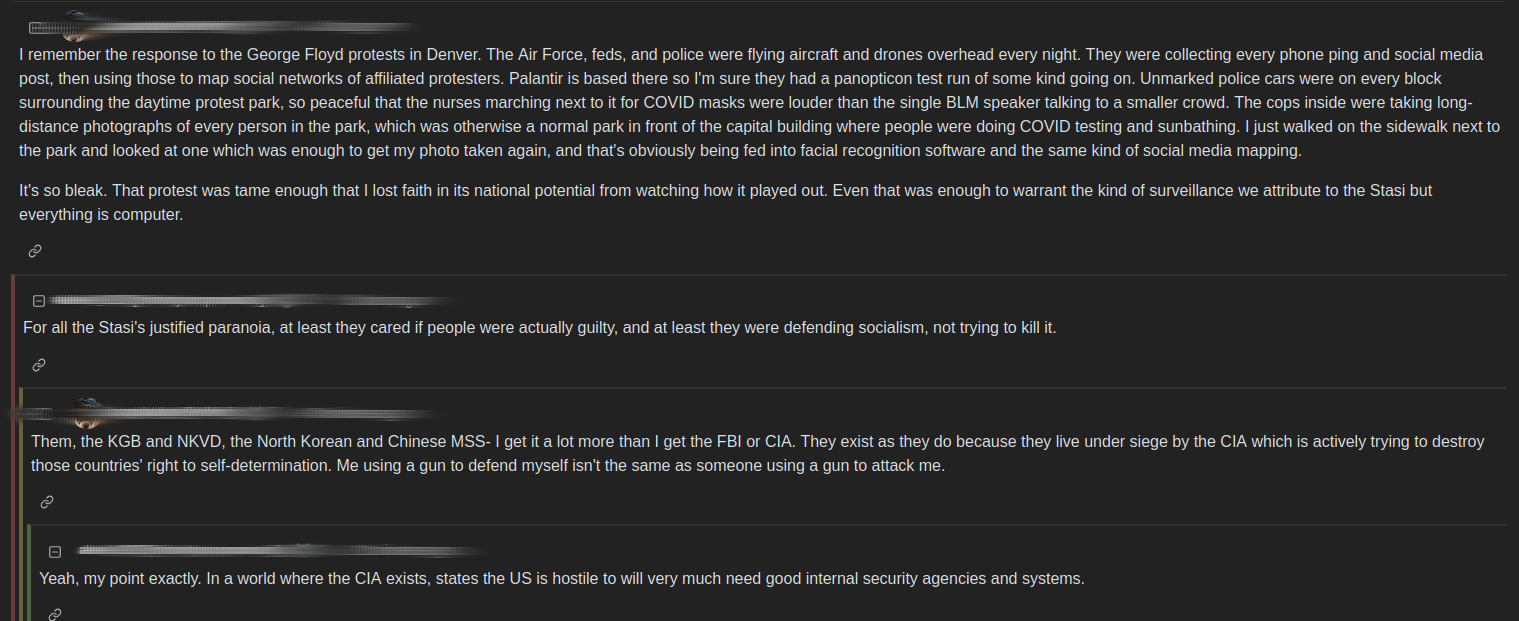Open author name above 'Yeah, my point exactly'
The height and width of the screenshot is (621, 1519).
coord(280,550)
